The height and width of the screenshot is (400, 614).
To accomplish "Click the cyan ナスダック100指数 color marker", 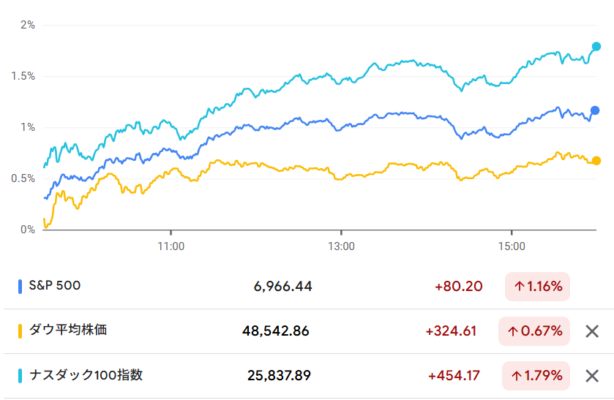I will [21, 376].
